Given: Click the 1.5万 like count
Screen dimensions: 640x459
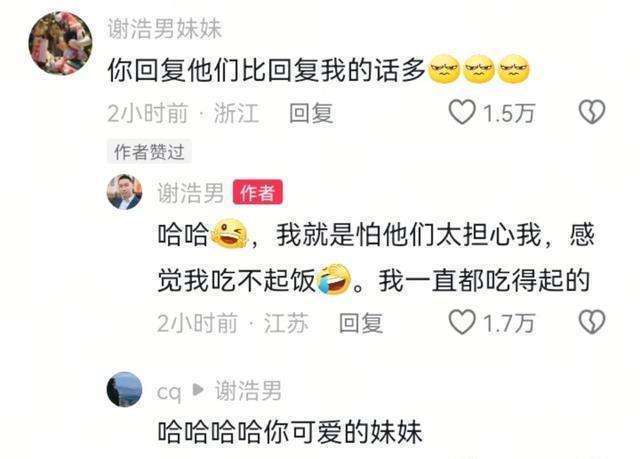Looking at the screenshot, I should click(509, 113).
